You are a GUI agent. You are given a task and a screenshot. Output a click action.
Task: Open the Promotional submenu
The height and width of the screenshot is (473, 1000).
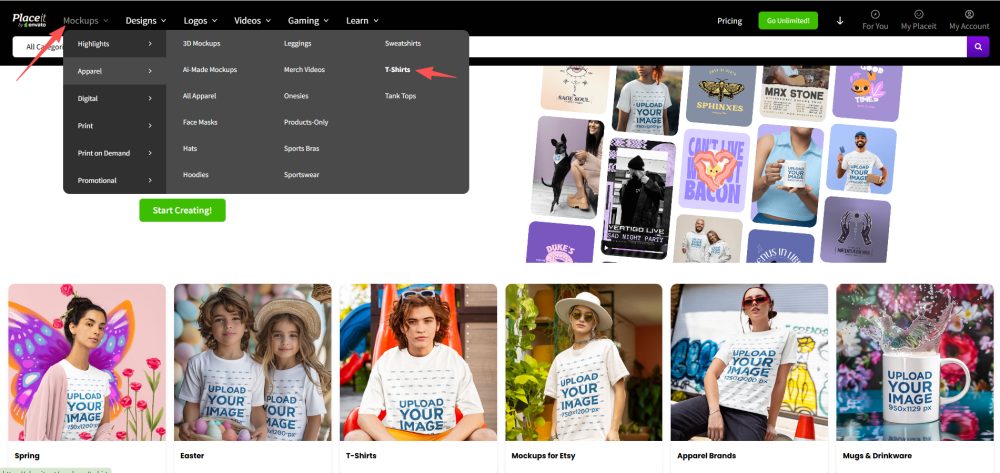pos(115,180)
